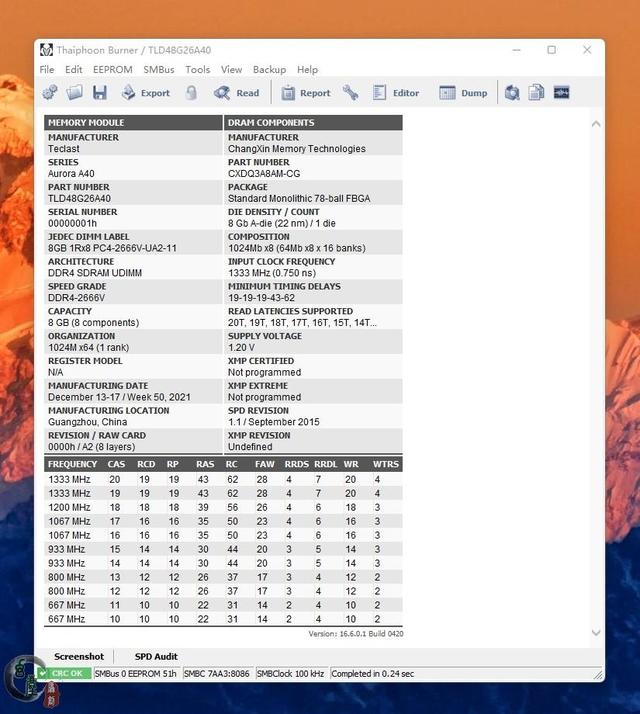Click the 1200 MHz frequency row
This screenshot has height=714, width=640.
(x=223, y=507)
